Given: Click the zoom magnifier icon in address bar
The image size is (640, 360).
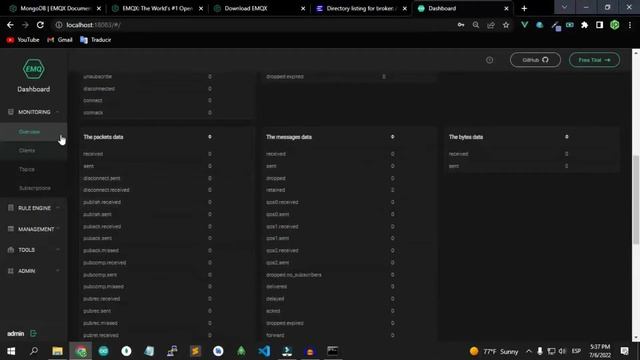Looking at the screenshot, I should pyautogui.click(x=476, y=25).
